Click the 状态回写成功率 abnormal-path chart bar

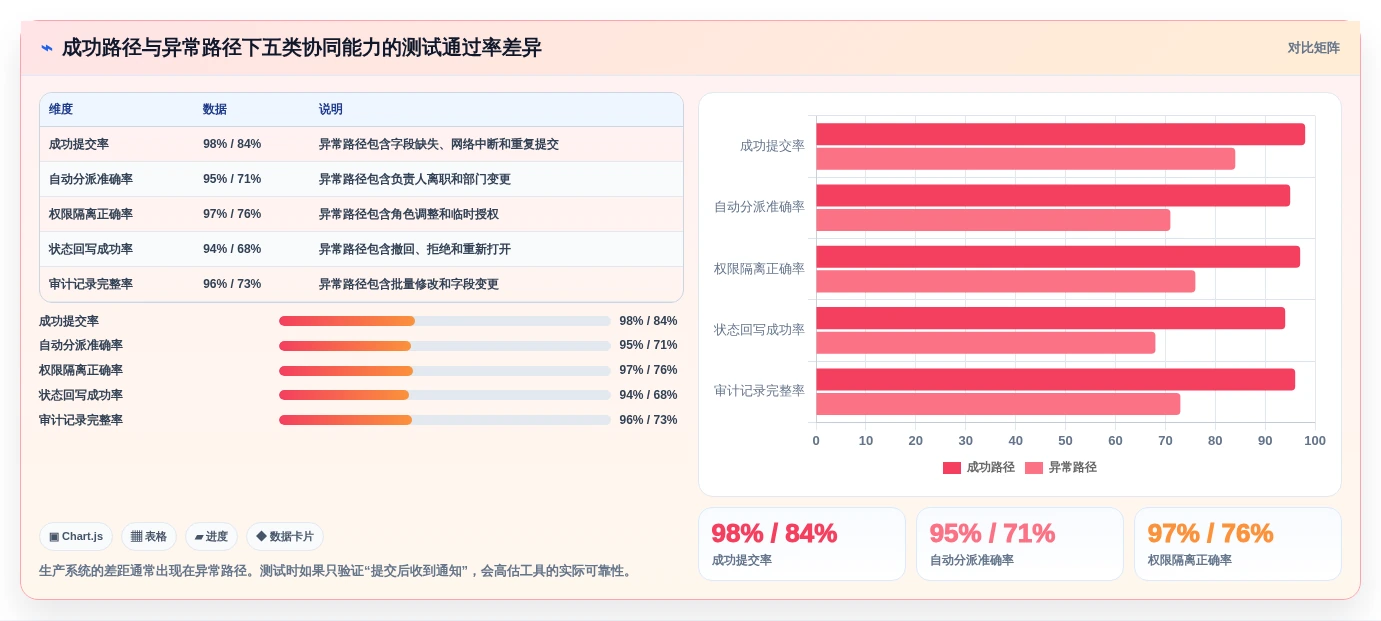click(x=985, y=343)
